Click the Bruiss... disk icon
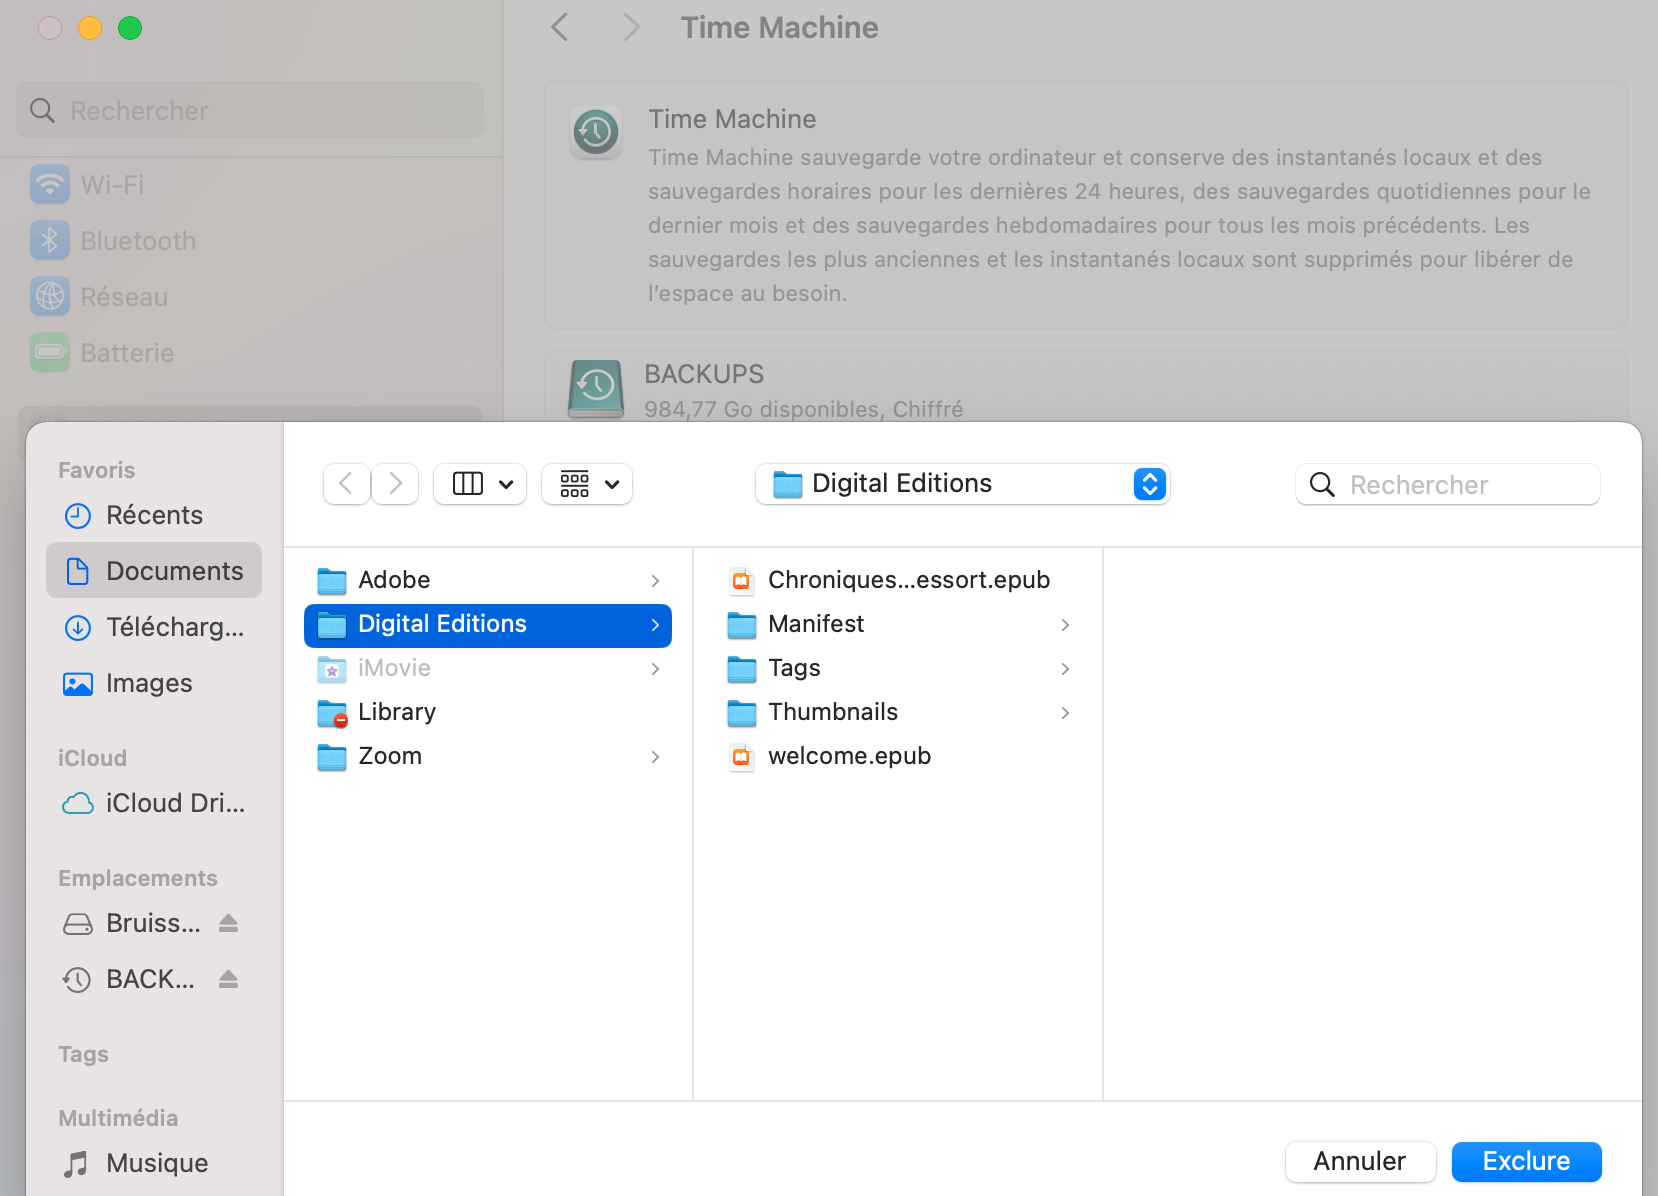 click(x=78, y=924)
